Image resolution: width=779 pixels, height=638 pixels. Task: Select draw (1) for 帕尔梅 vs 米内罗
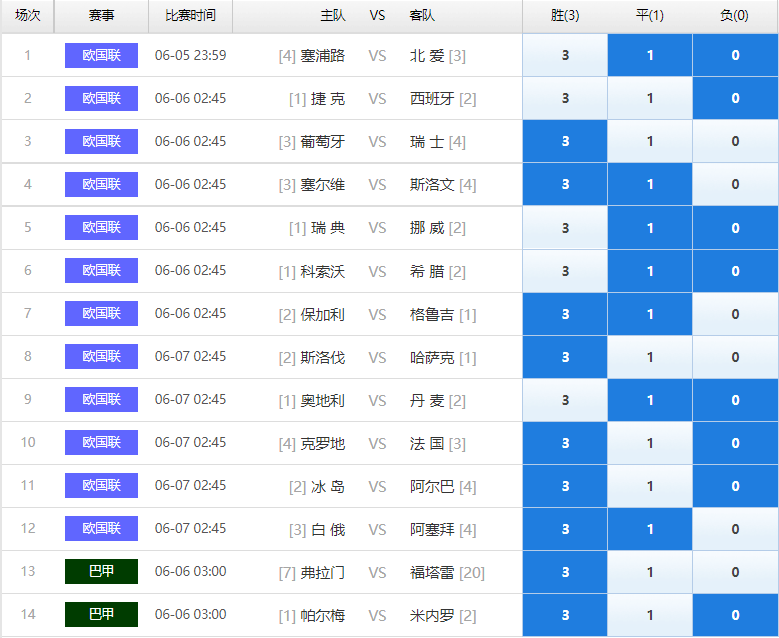650,615
